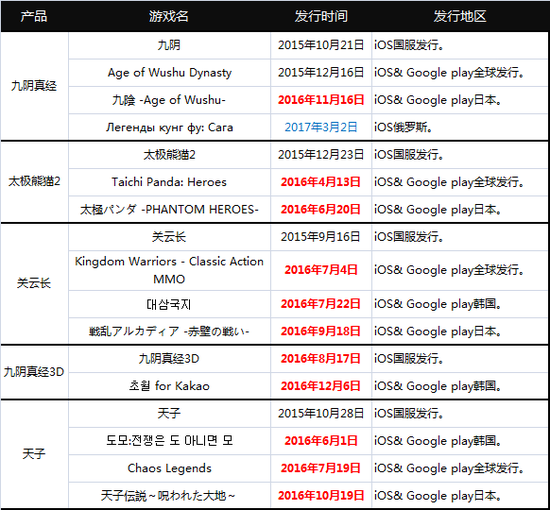The height and width of the screenshot is (510, 550).
Task: Select the 关云长 product cell
Action: tap(34, 283)
